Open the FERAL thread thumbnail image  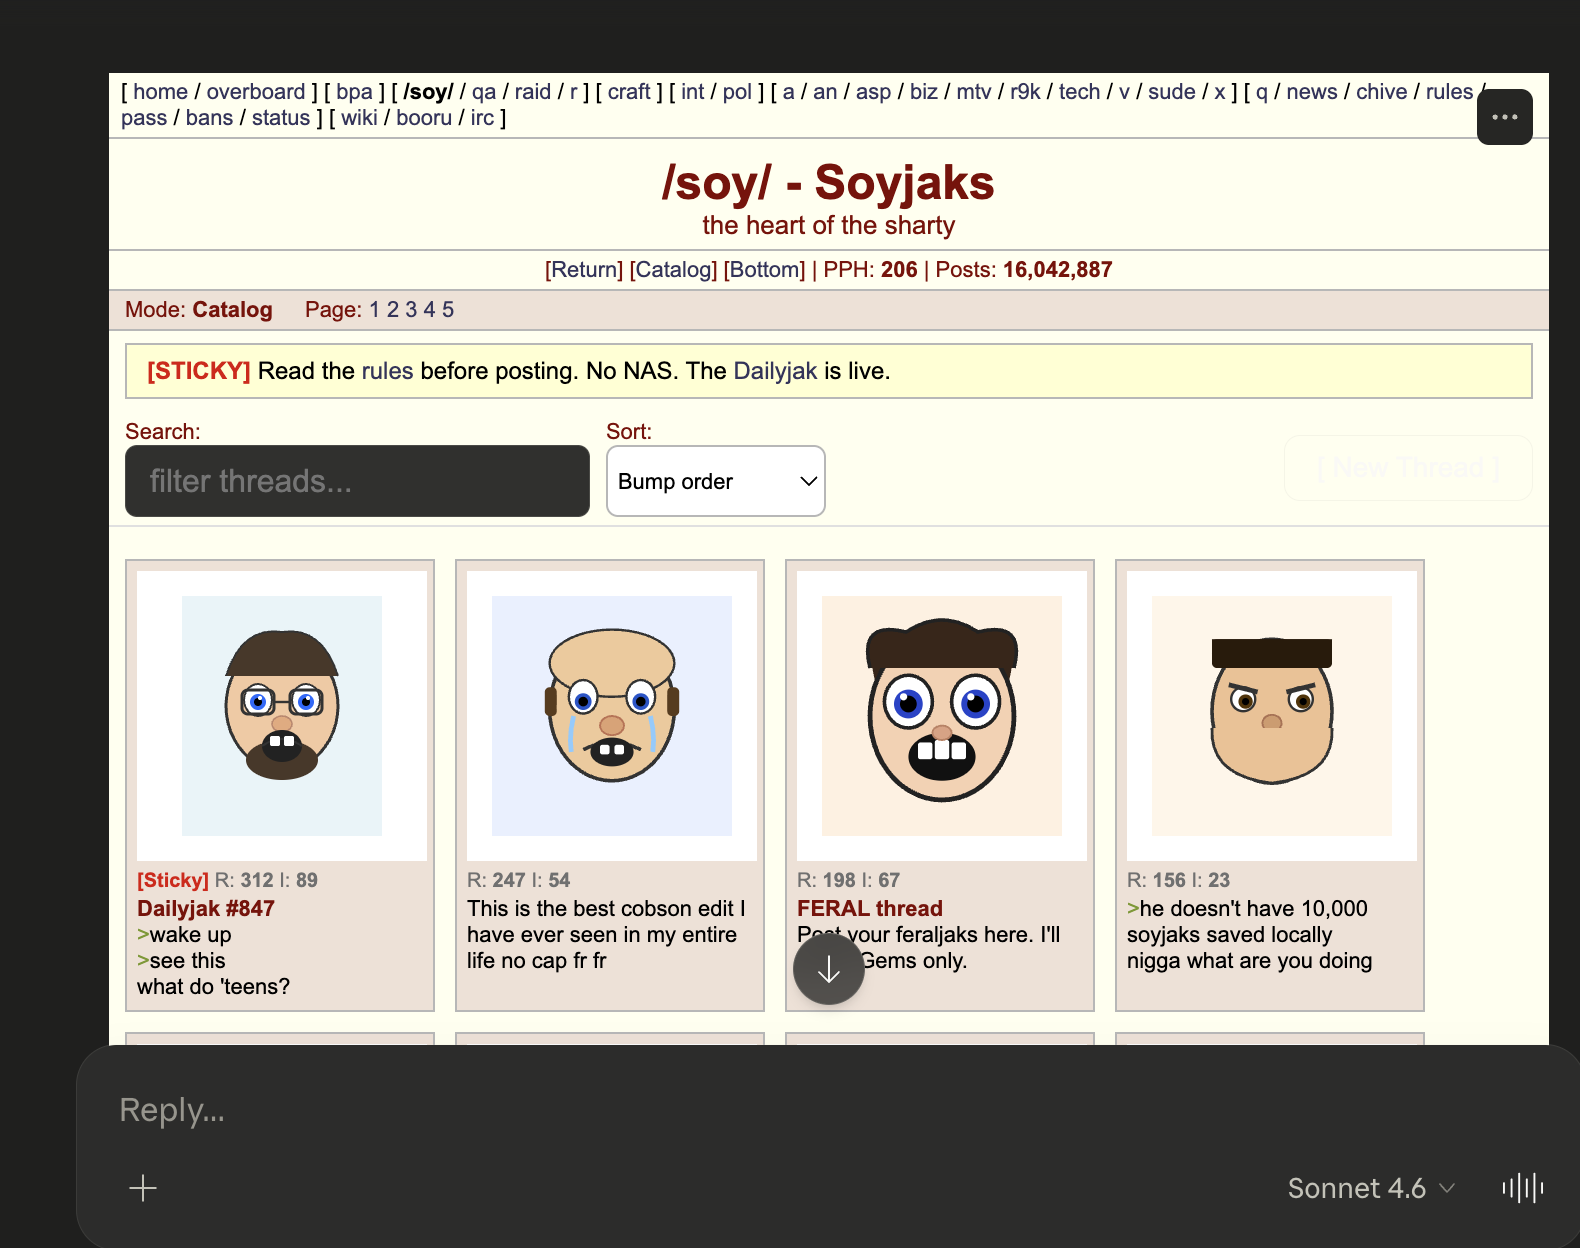point(941,716)
